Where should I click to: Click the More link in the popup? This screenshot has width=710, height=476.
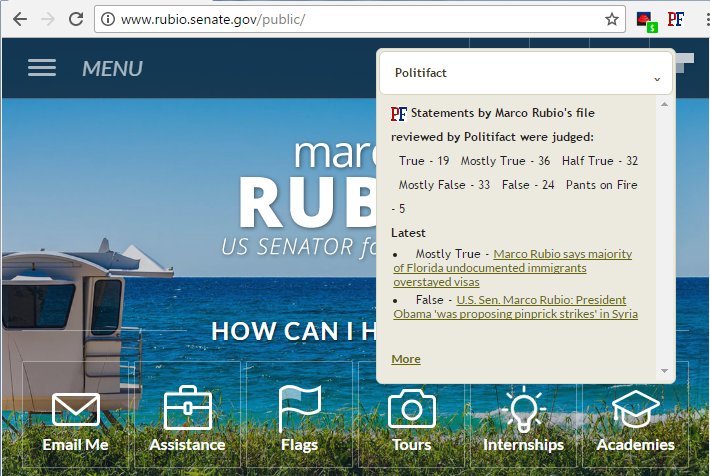pyautogui.click(x=406, y=359)
